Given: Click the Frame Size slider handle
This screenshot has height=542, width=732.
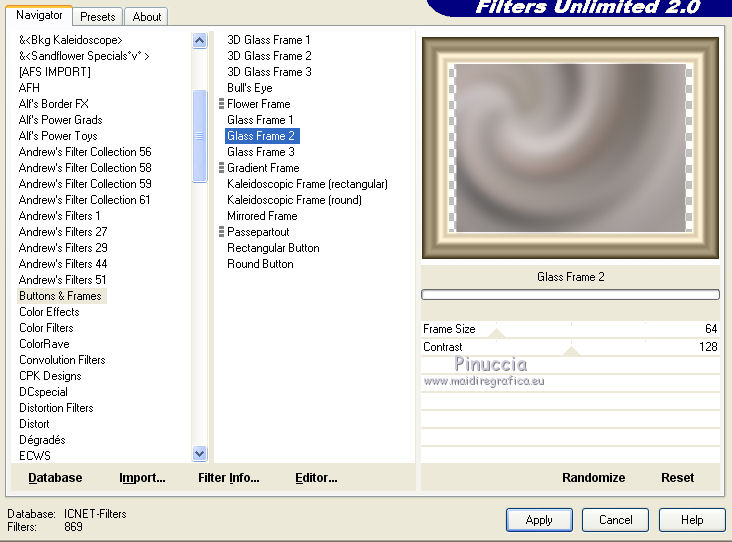Looking at the screenshot, I should point(497,332).
